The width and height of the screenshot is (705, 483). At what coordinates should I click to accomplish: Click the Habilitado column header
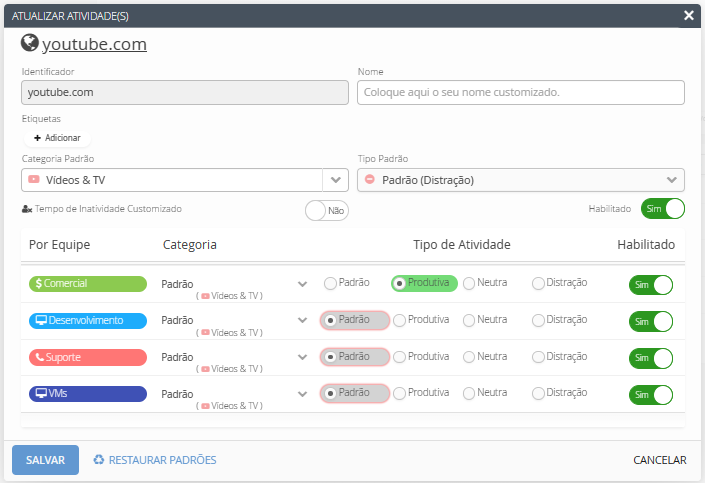click(x=646, y=245)
